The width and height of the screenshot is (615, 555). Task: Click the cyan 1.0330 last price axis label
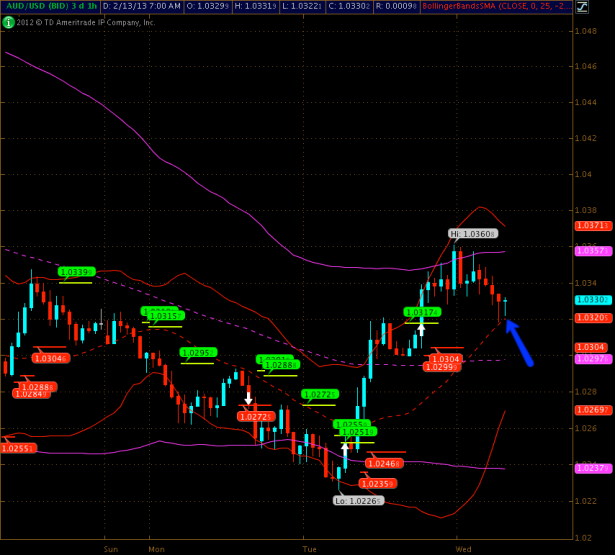(x=593, y=300)
